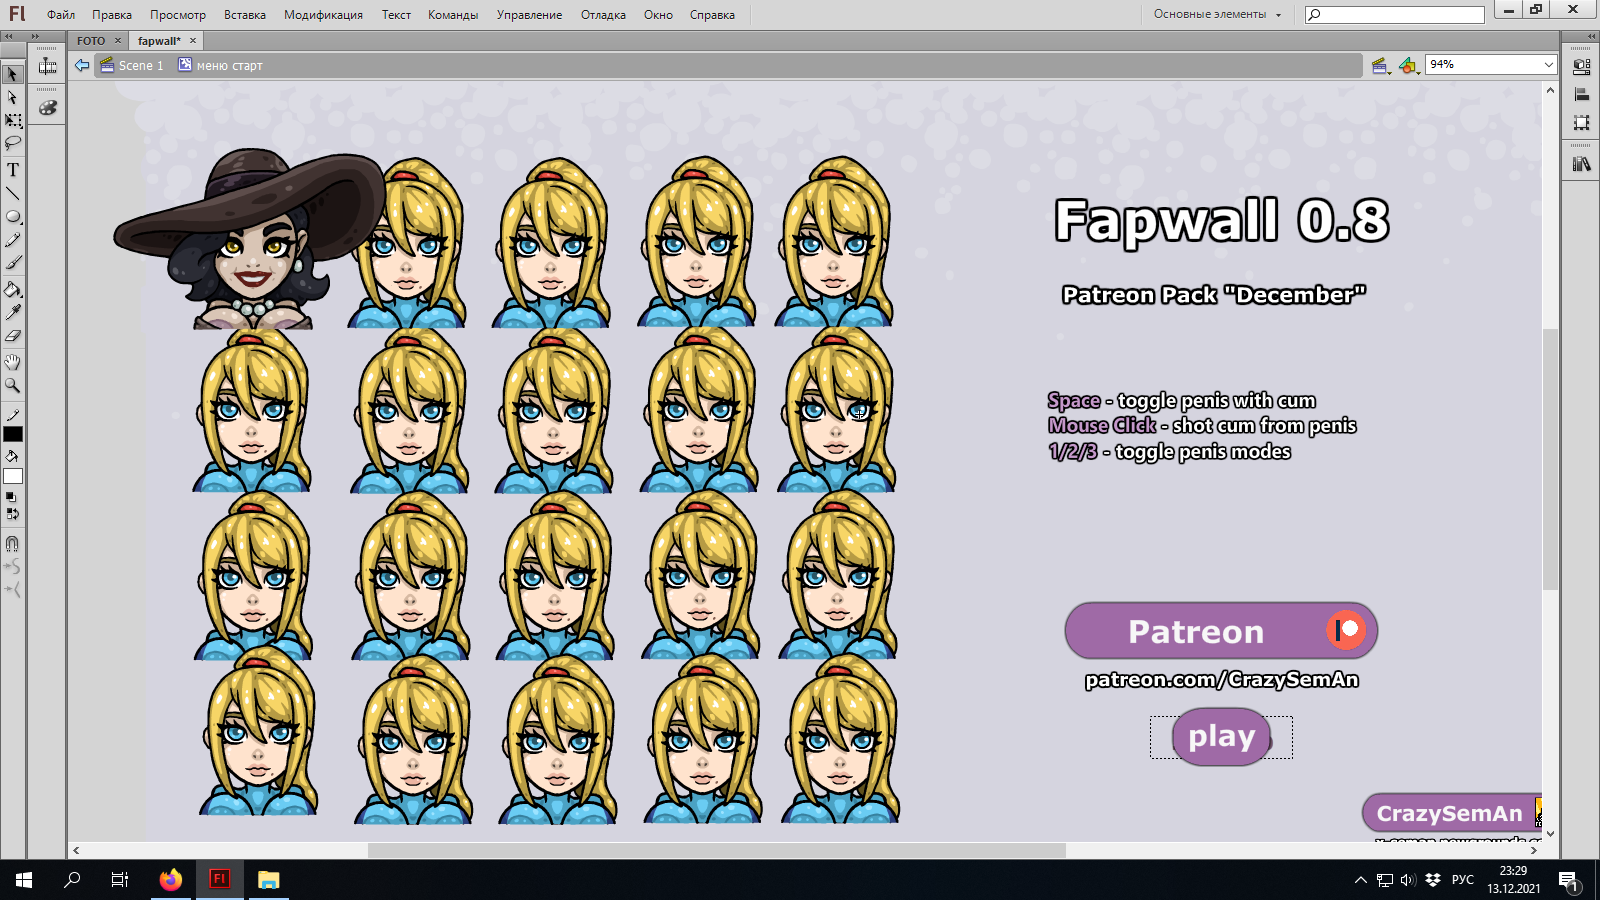
Task: Select the Lasso tool
Action: [x=13, y=144]
